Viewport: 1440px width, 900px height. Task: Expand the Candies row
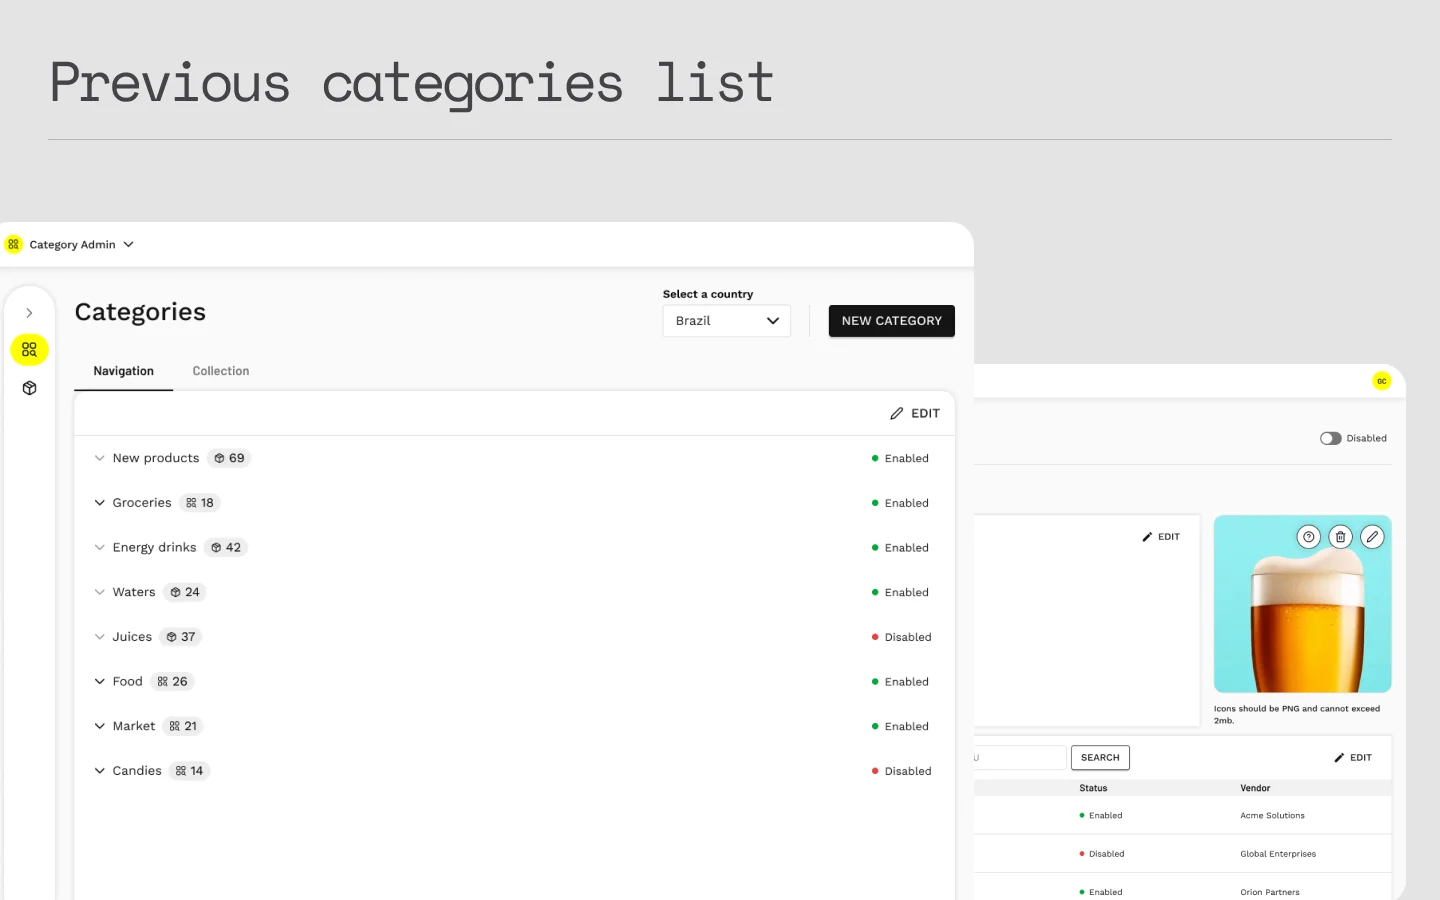[99, 771]
